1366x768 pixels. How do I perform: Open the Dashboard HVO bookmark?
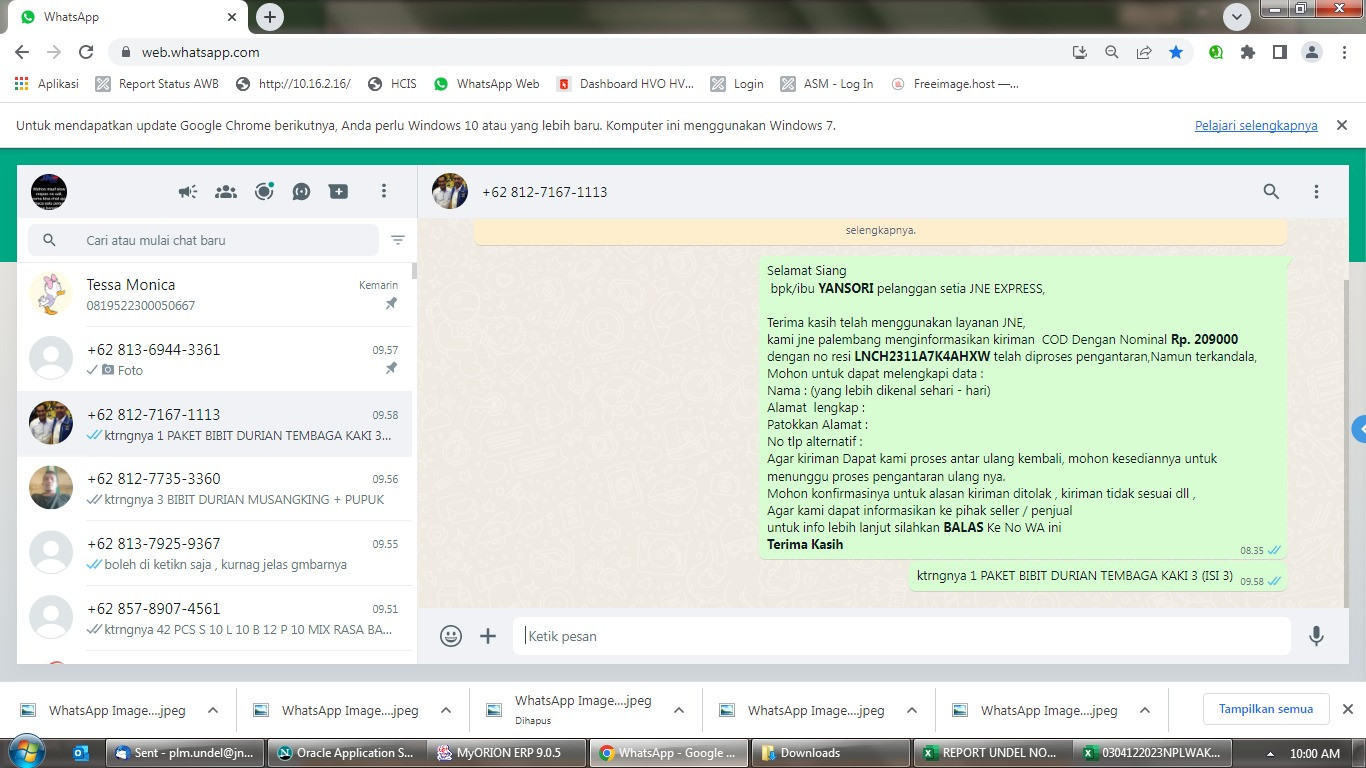tap(625, 84)
